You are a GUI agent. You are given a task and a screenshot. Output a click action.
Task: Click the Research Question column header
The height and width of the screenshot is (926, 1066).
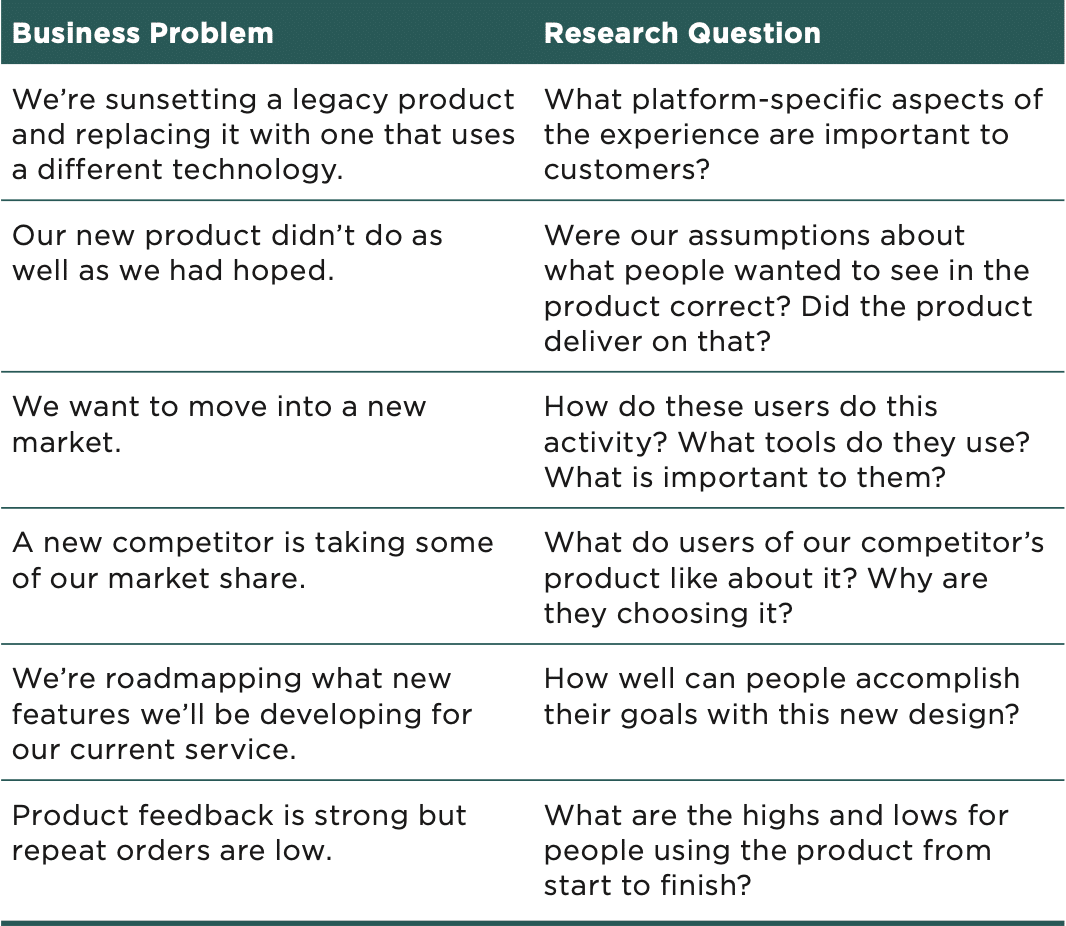[x=682, y=33]
